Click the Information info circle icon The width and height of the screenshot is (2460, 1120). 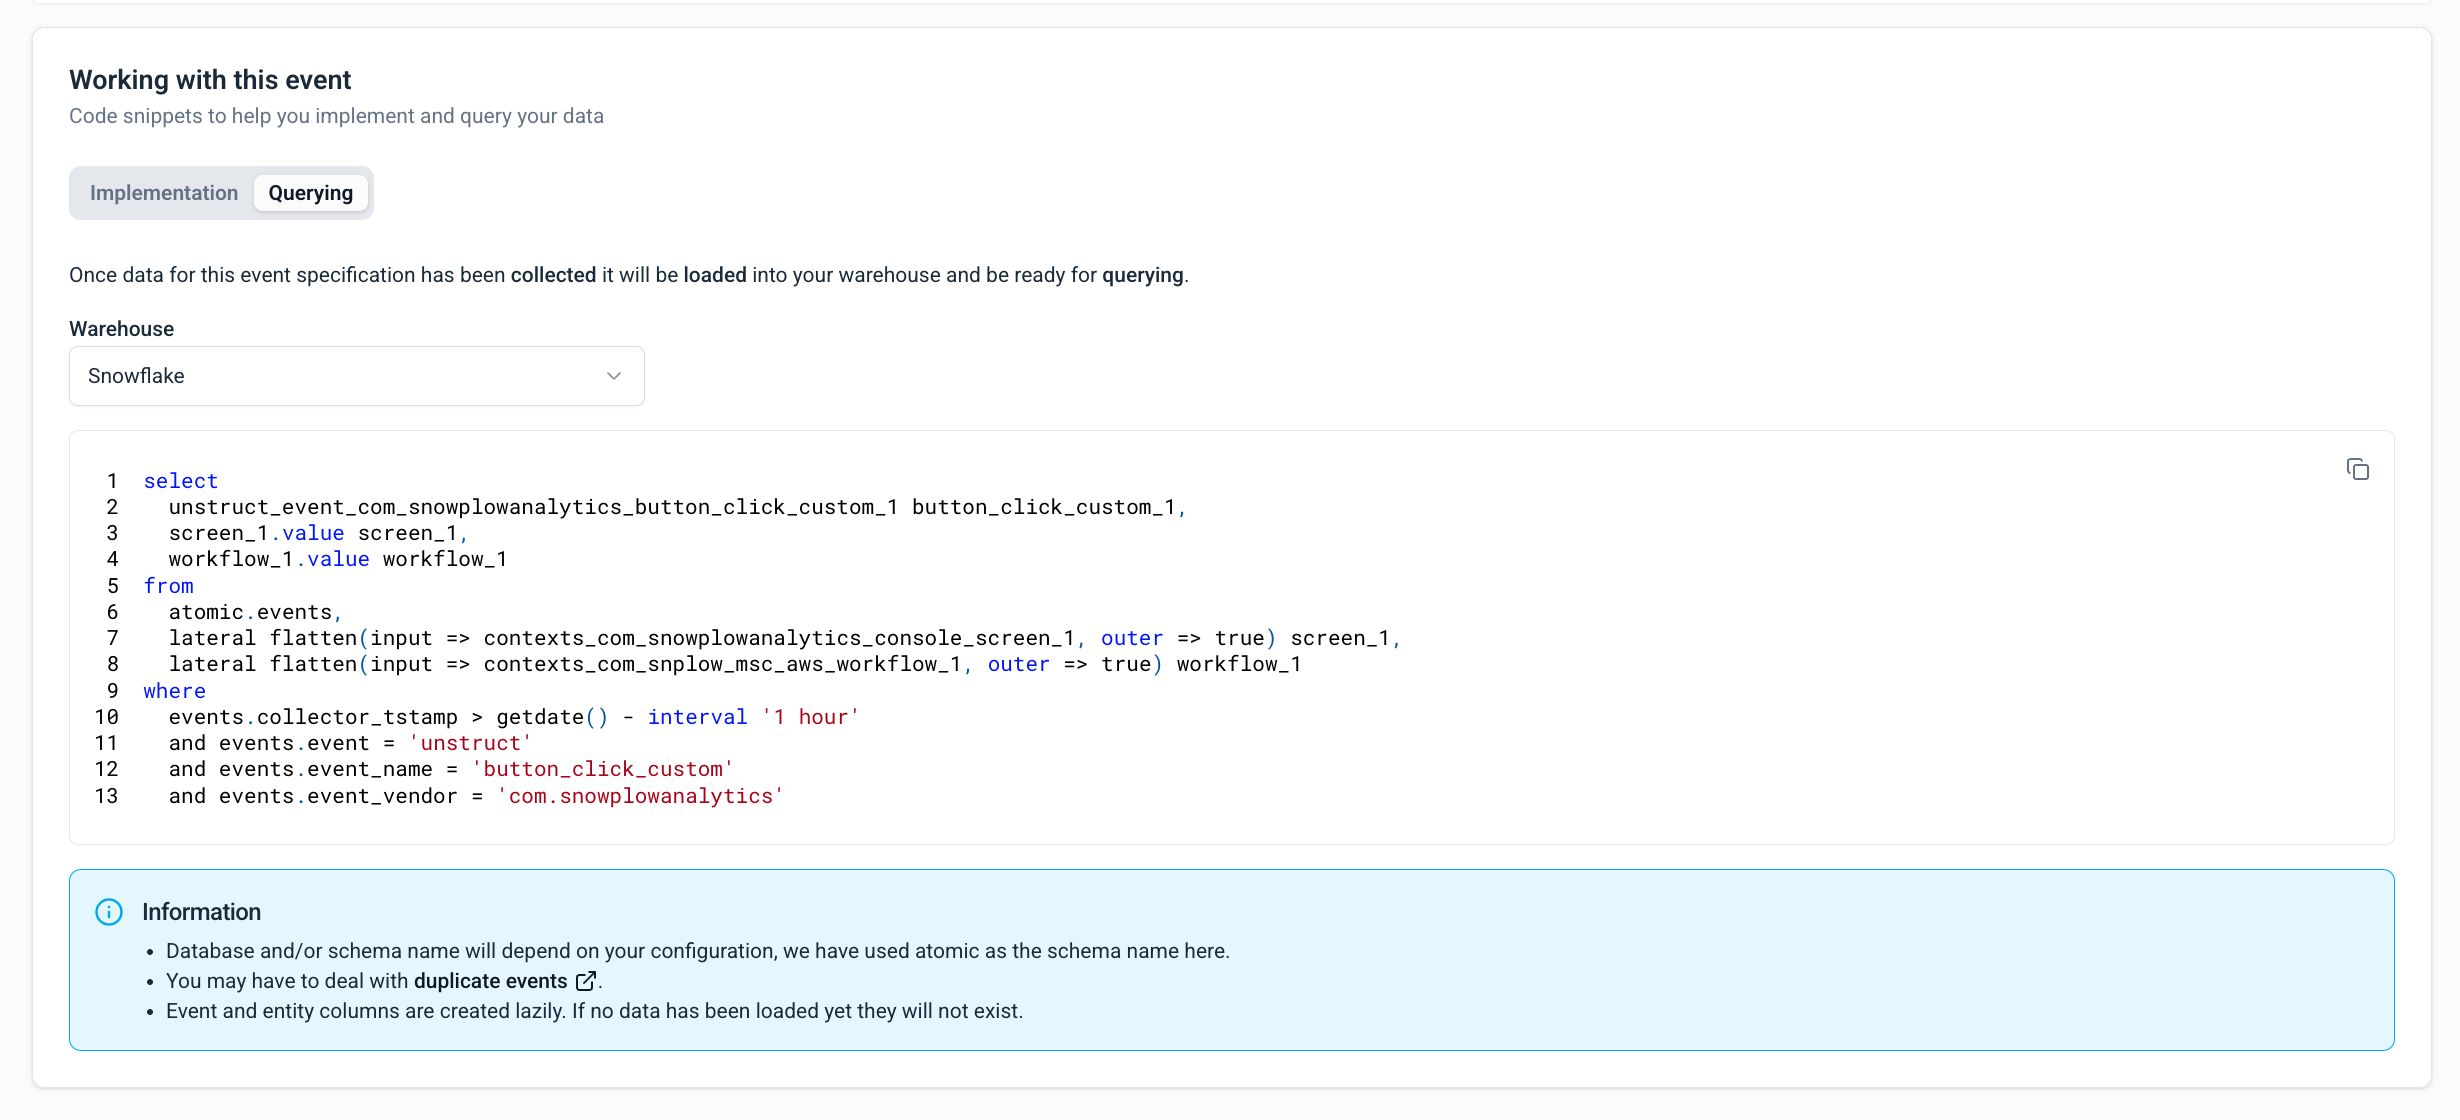coord(109,911)
